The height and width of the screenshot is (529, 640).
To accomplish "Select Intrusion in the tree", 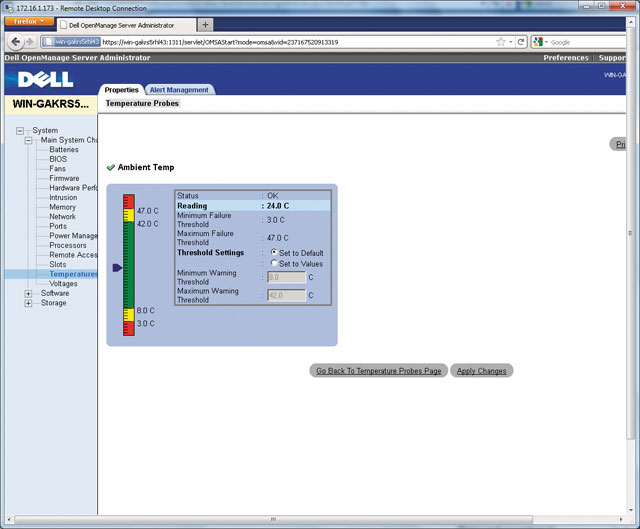I will click(x=63, y=198).
